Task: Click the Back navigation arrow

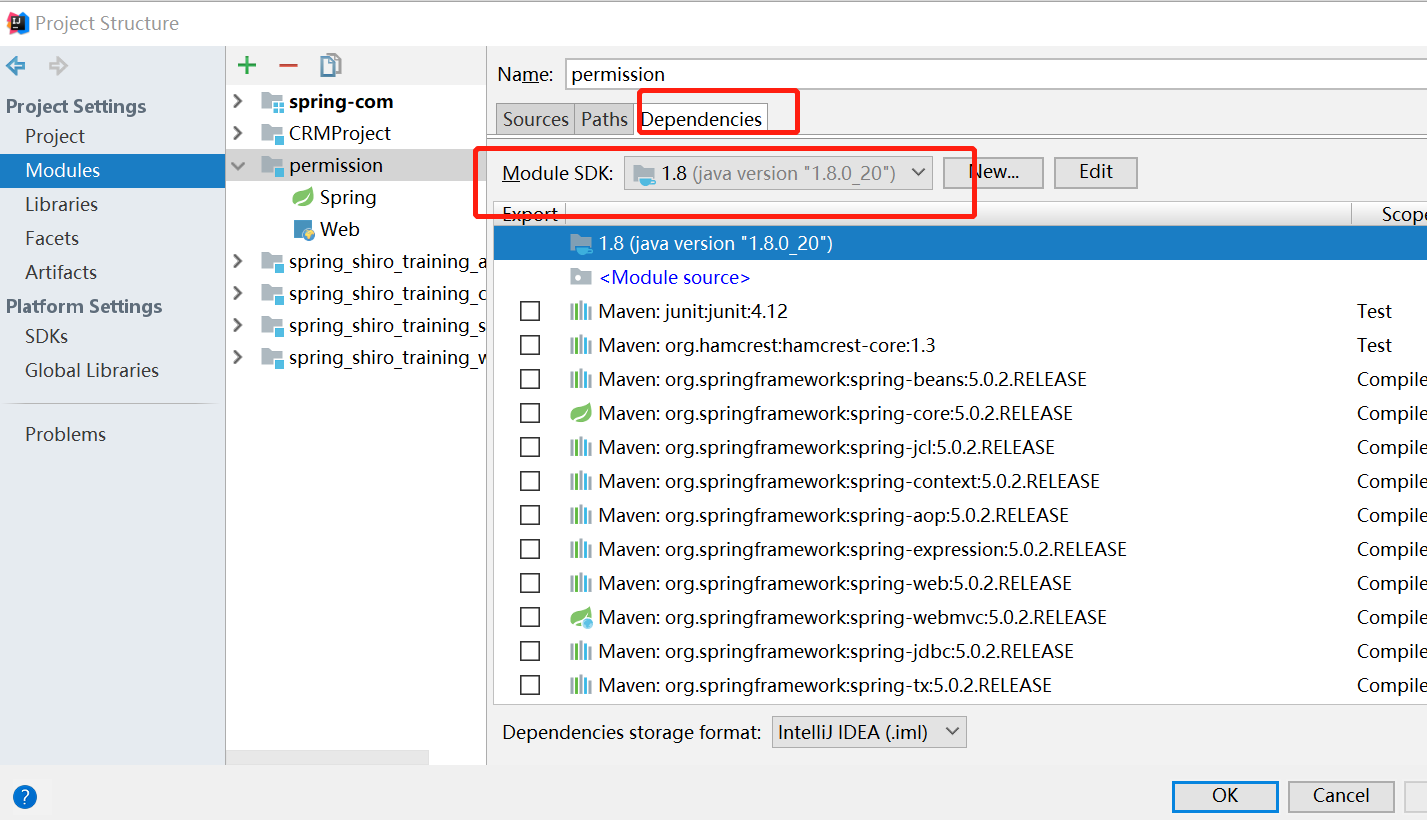Action: click(x=16, y=66)
